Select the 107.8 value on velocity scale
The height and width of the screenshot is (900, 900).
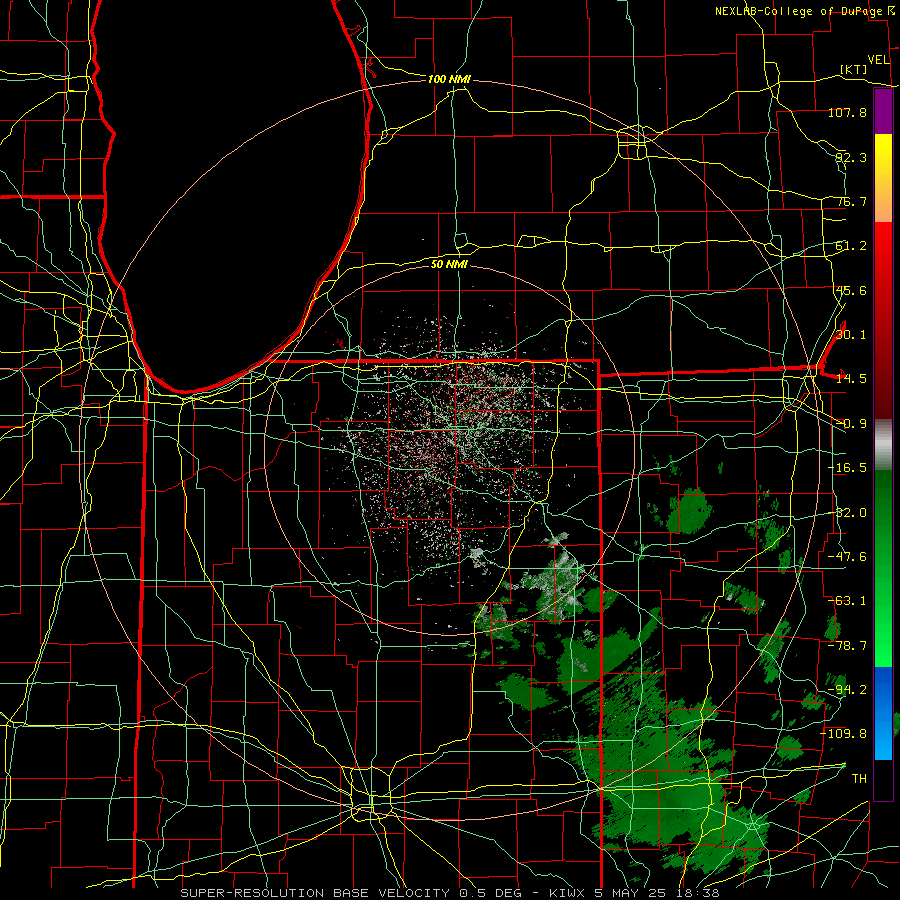point(847,112)
